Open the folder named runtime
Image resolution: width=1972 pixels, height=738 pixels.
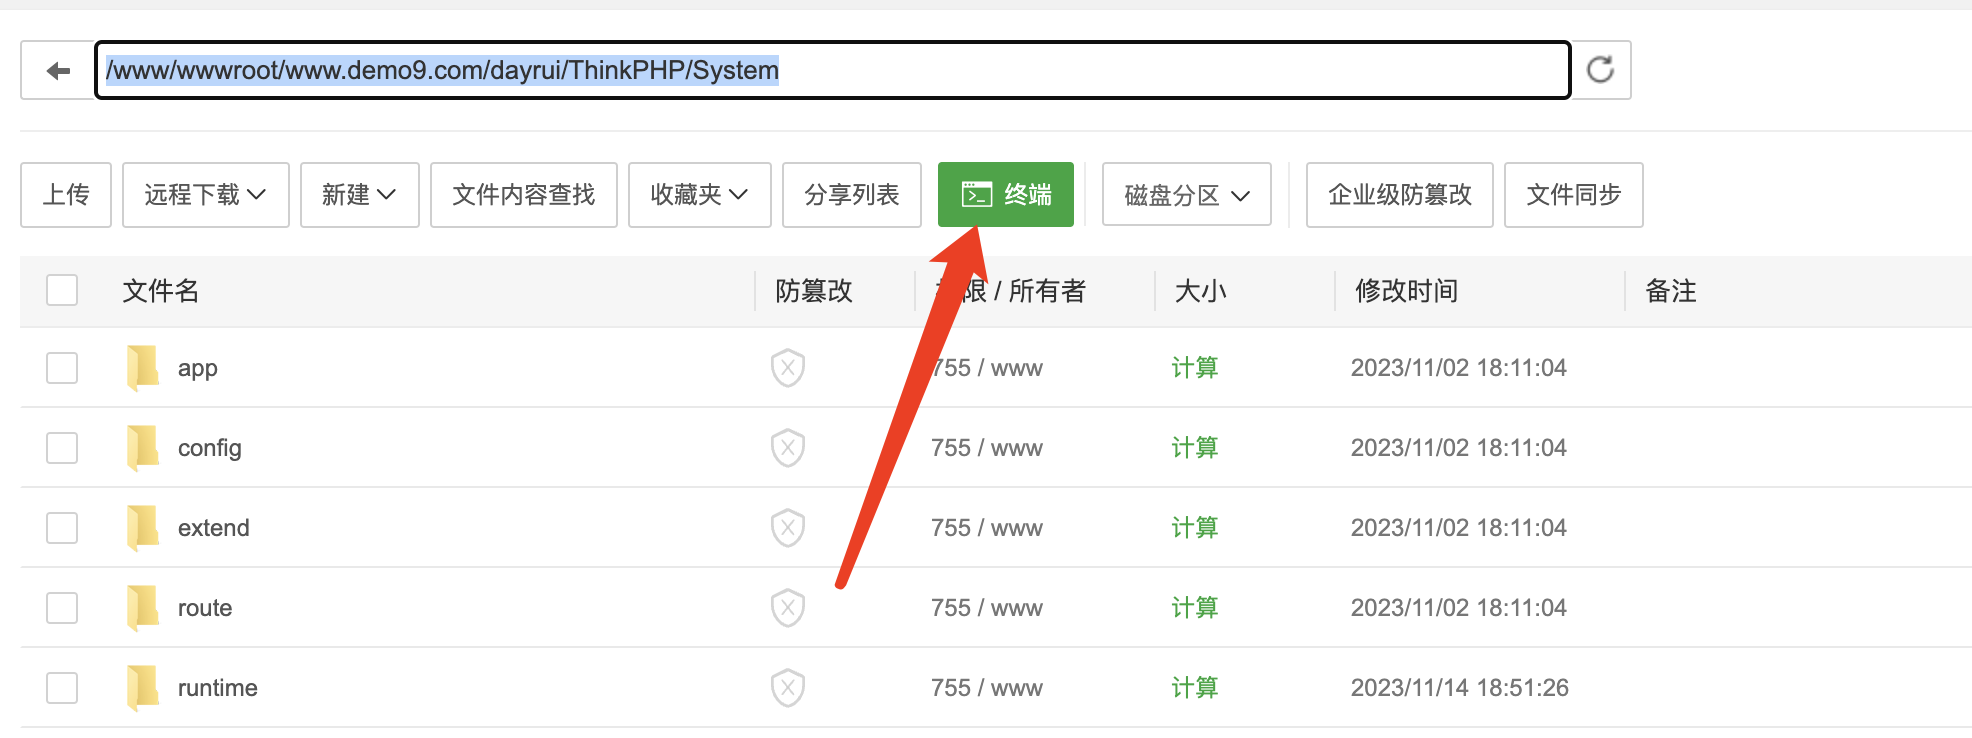(218, 688)
